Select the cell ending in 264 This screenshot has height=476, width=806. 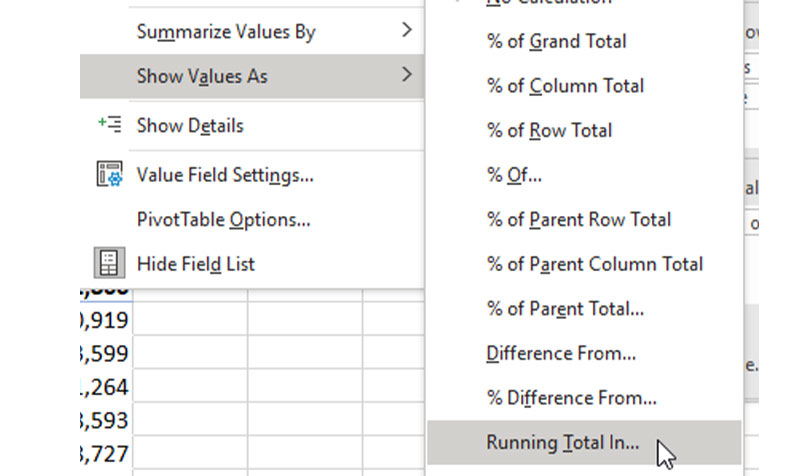coord(106,387)
